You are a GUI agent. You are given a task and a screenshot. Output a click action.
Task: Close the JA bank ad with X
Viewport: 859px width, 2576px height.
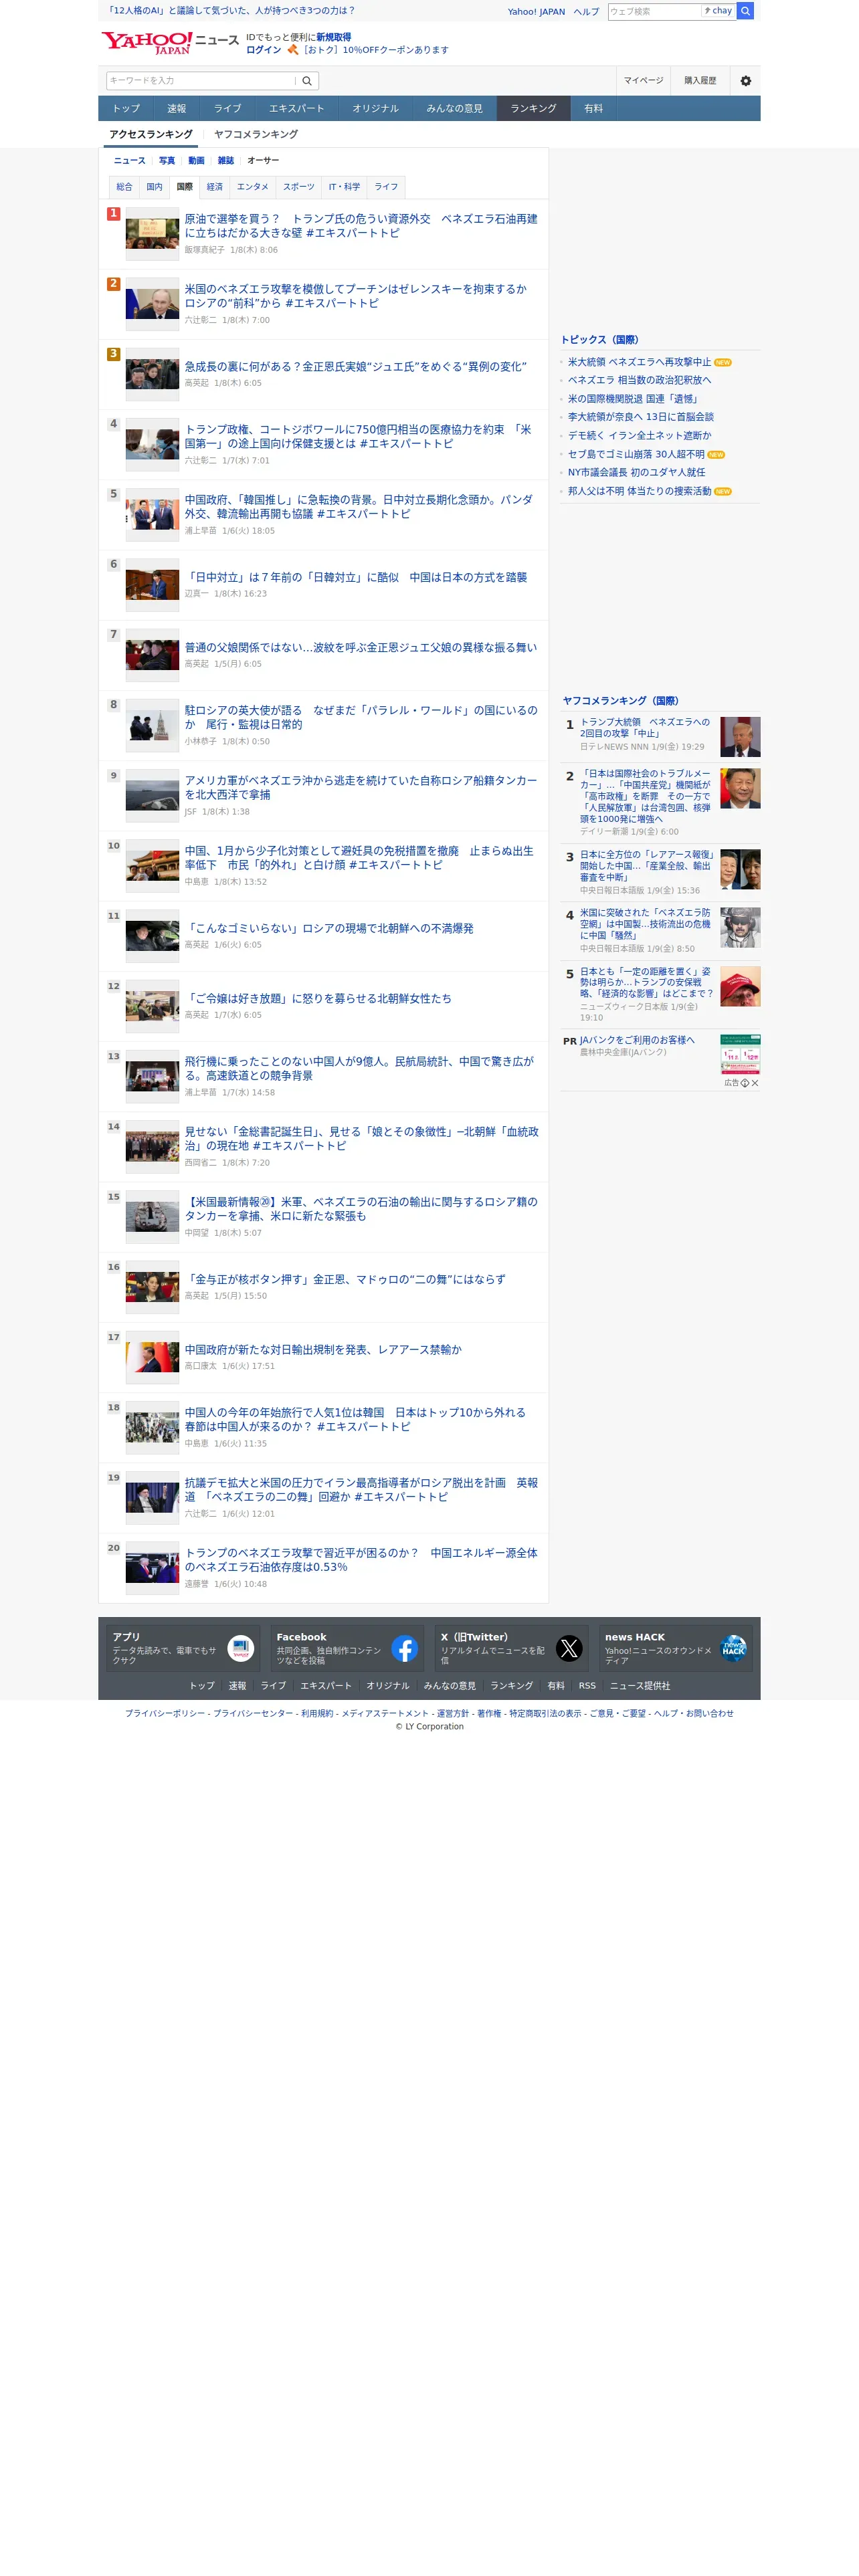click(x=755, y=1083)
